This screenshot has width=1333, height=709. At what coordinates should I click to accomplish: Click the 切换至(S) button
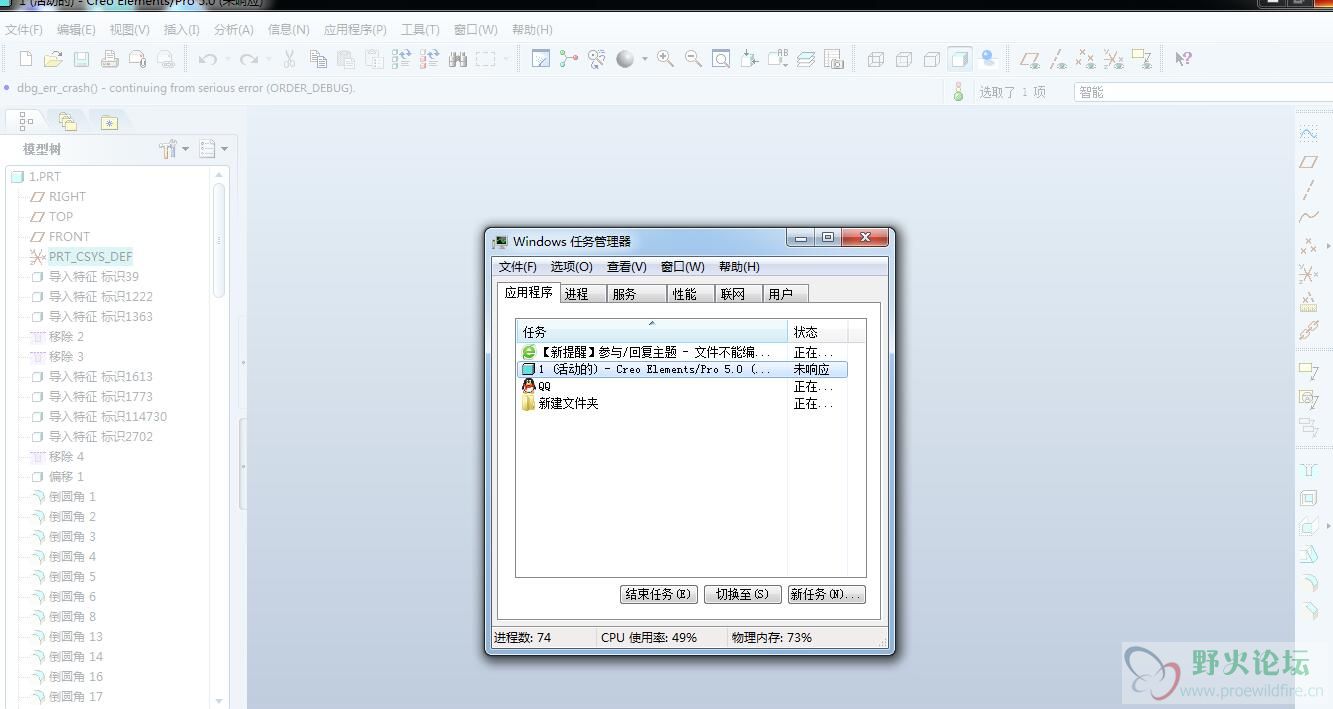(742, 594)
